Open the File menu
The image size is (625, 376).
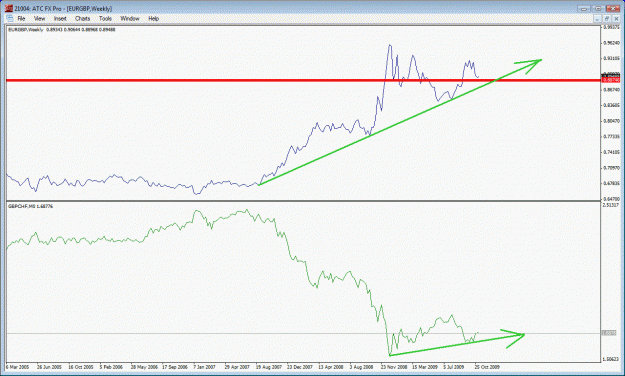pyautogui.click(x=21, y=18)
